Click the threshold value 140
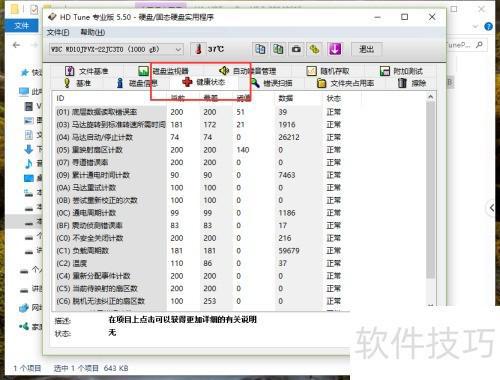The width and height of the screenshot is (500, 380). coord(243,150)
